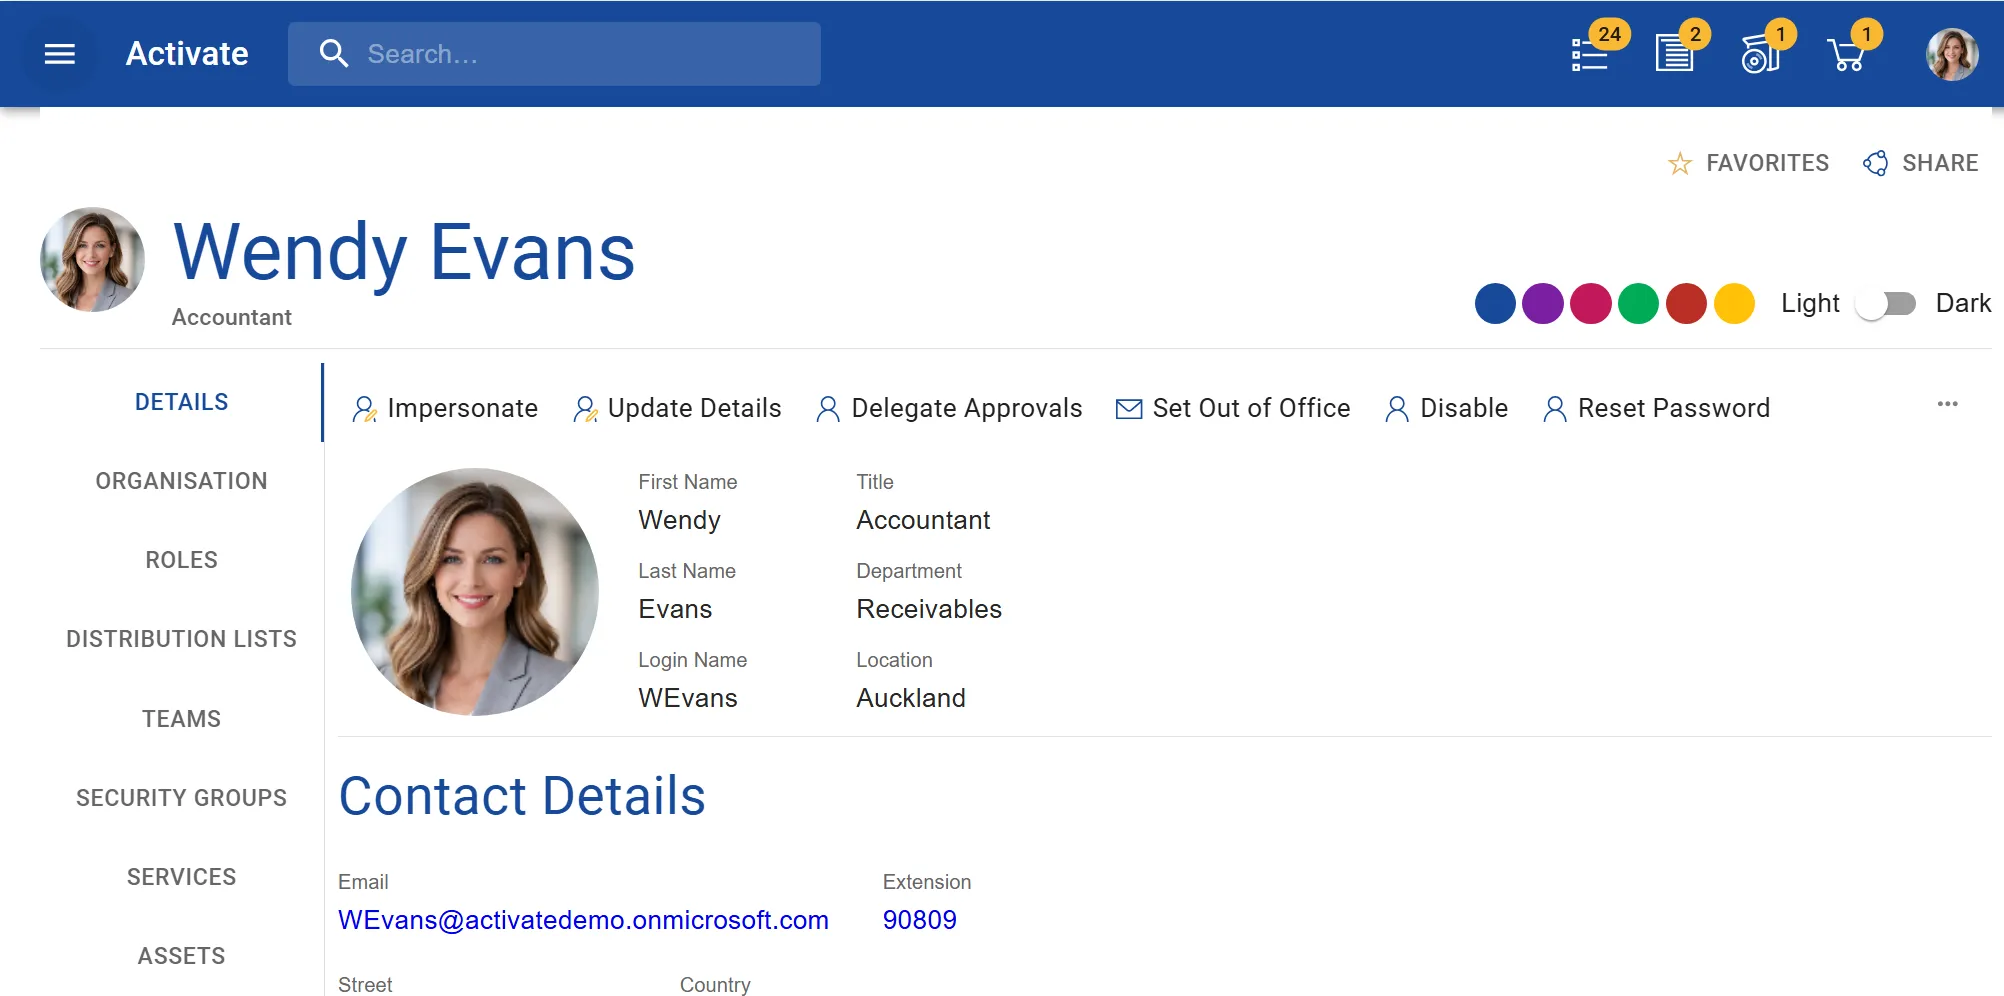Click the Delegate Approvals person icon
2004x996 pixels.
click(x=828, y=409)
